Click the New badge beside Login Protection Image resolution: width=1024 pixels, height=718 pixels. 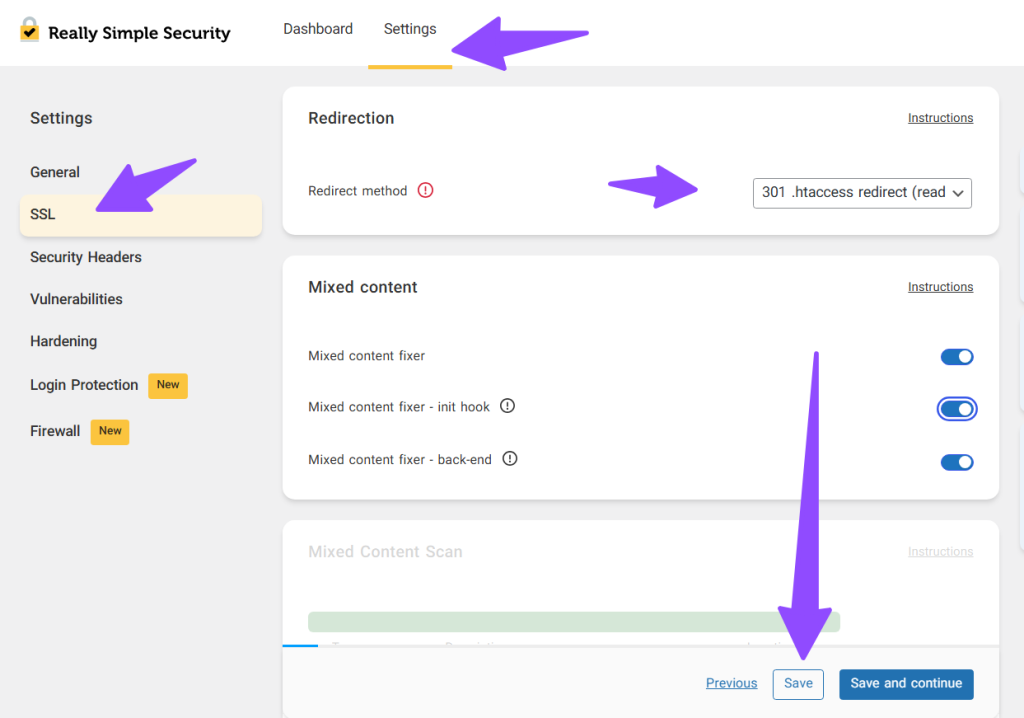coord(168,385)
